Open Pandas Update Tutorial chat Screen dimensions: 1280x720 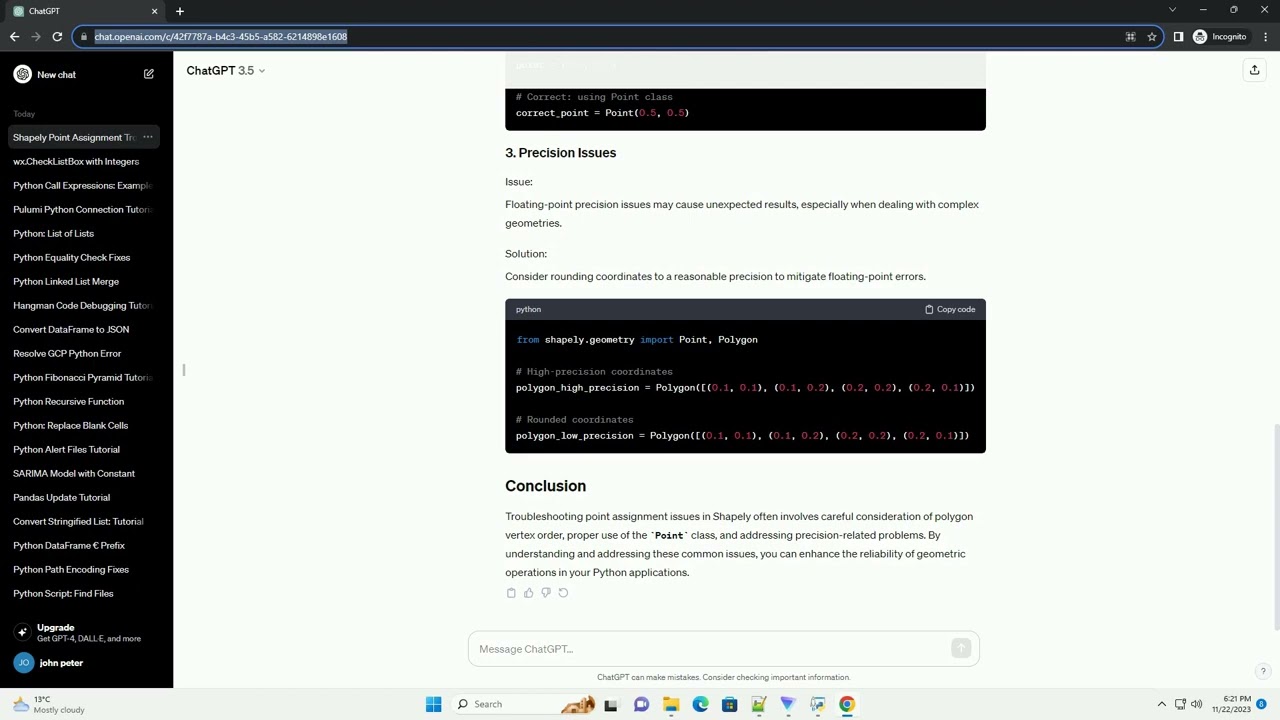pos(86,497)
